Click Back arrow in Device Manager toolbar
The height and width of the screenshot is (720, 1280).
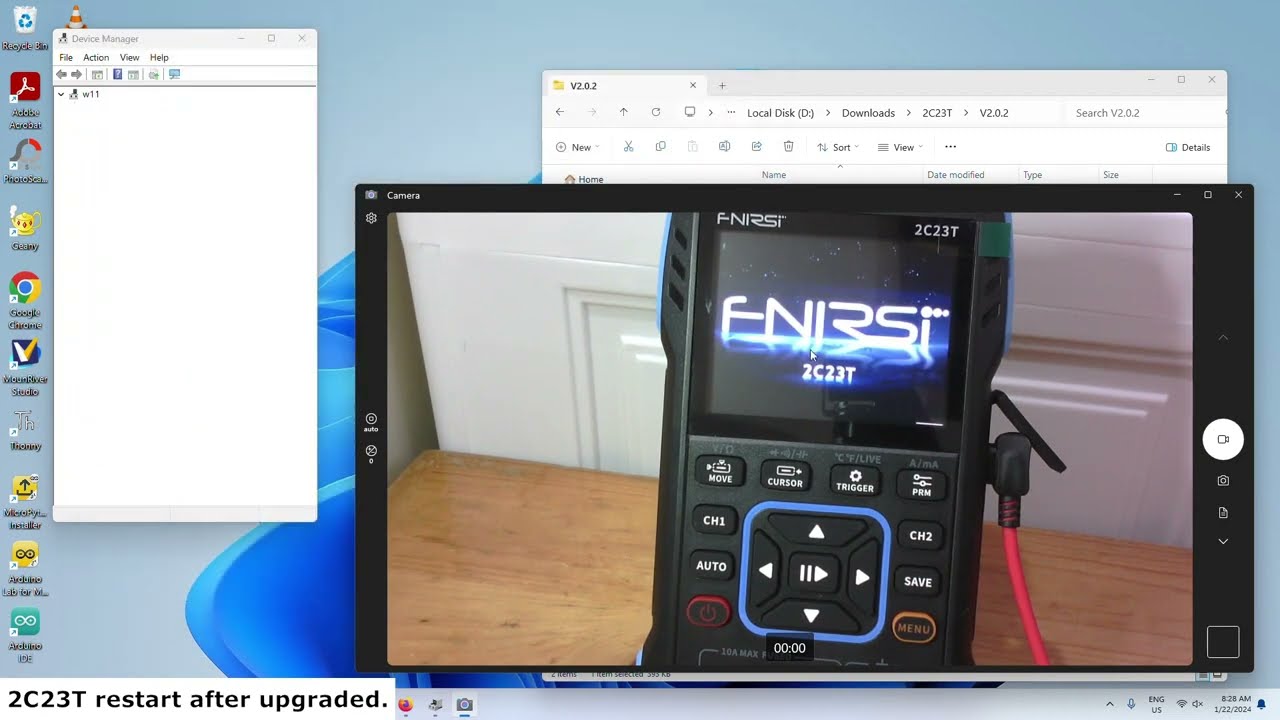(x=62, y=75)
